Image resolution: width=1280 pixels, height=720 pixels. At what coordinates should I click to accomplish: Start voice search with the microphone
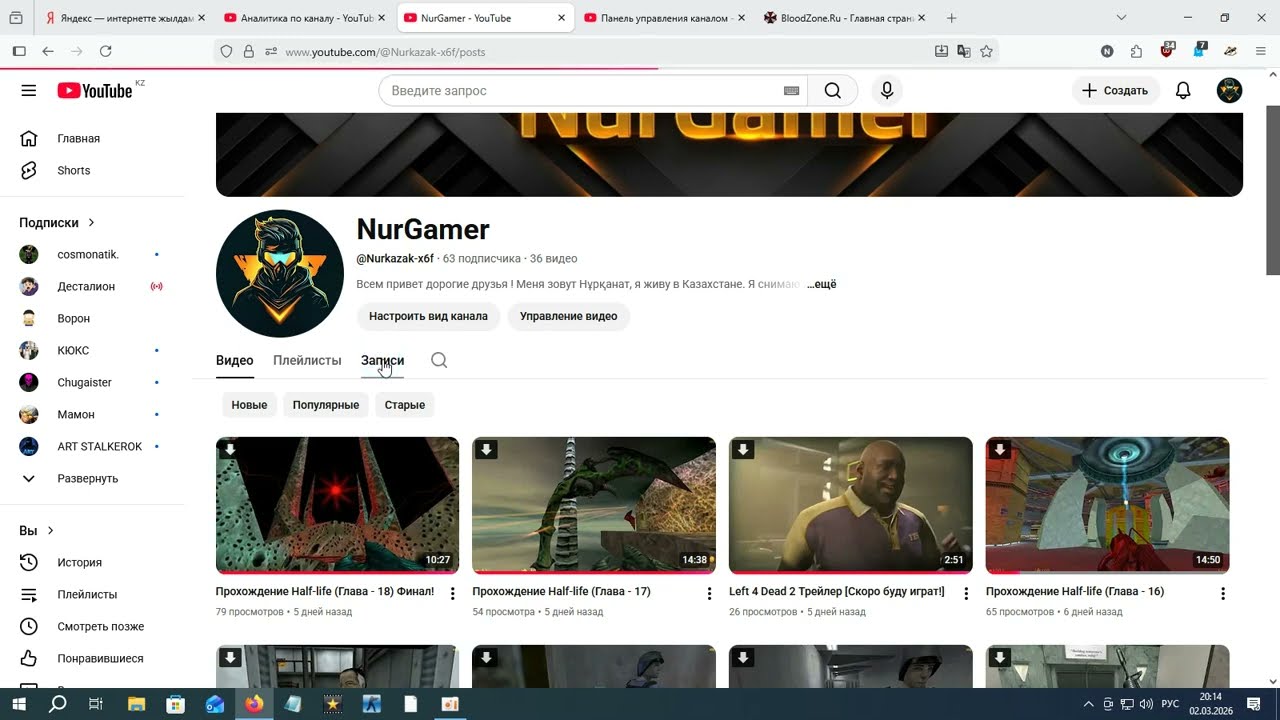[x=886, y=91]
